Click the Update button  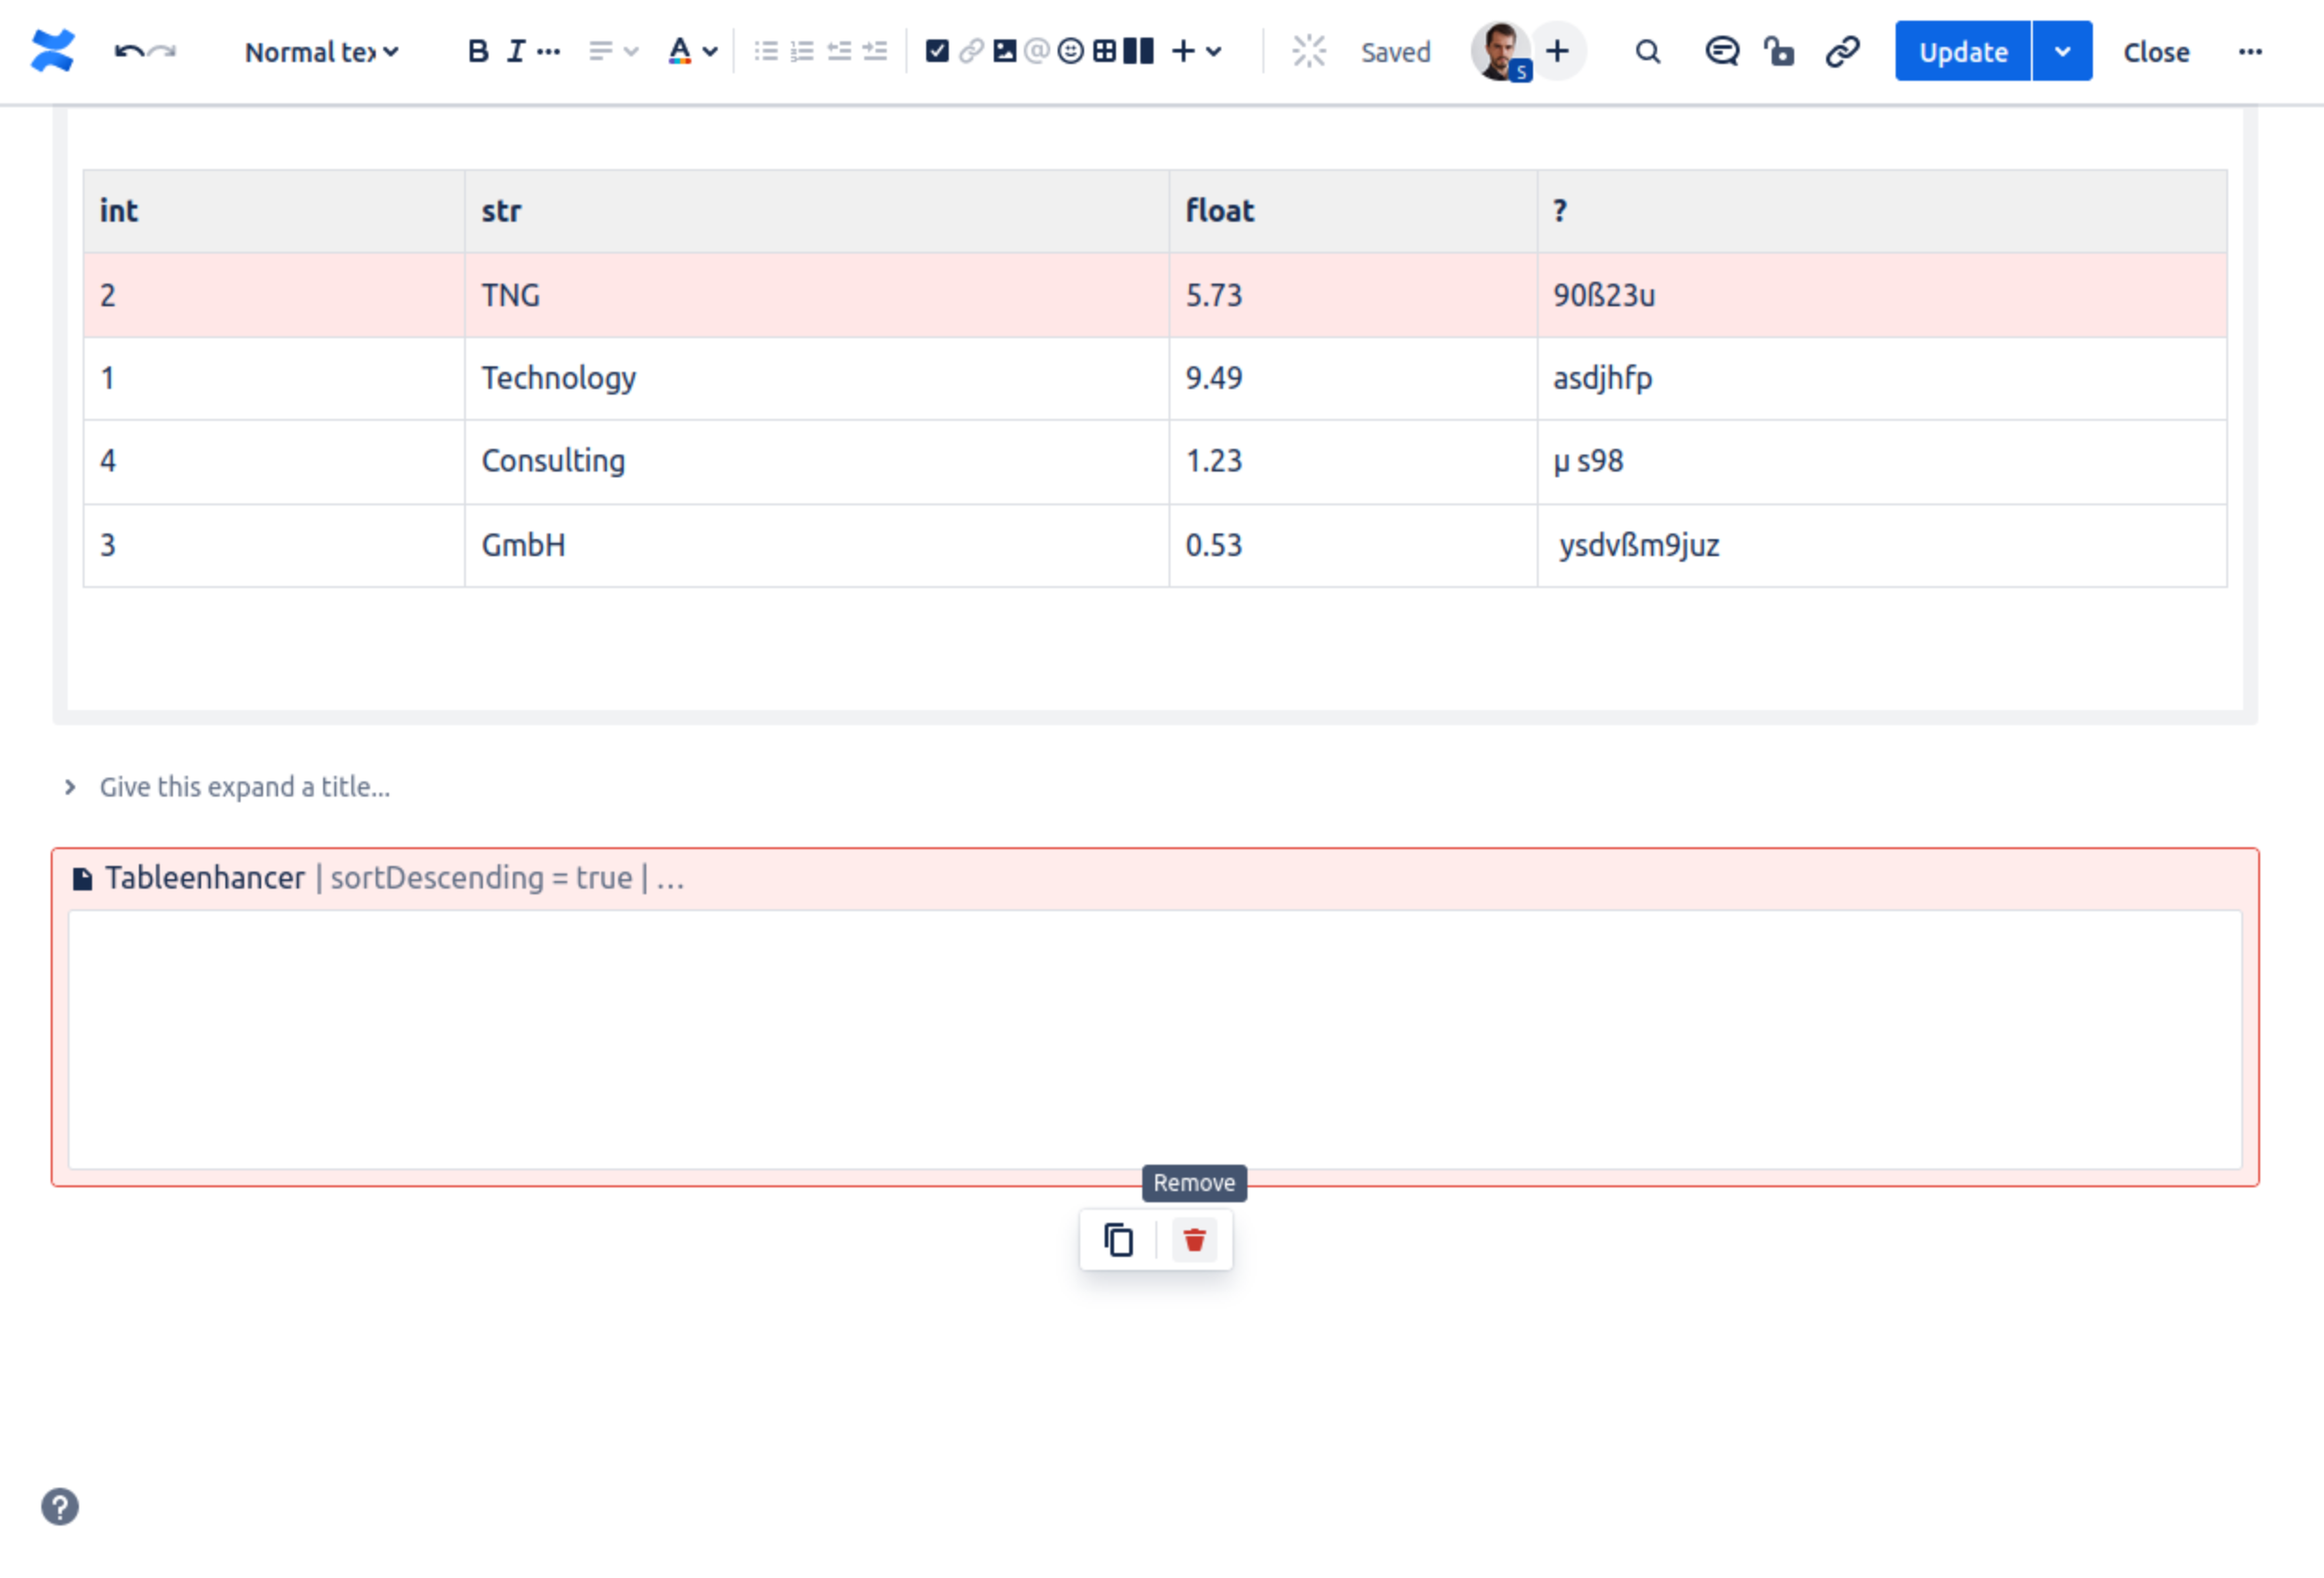pos(1962,51)
